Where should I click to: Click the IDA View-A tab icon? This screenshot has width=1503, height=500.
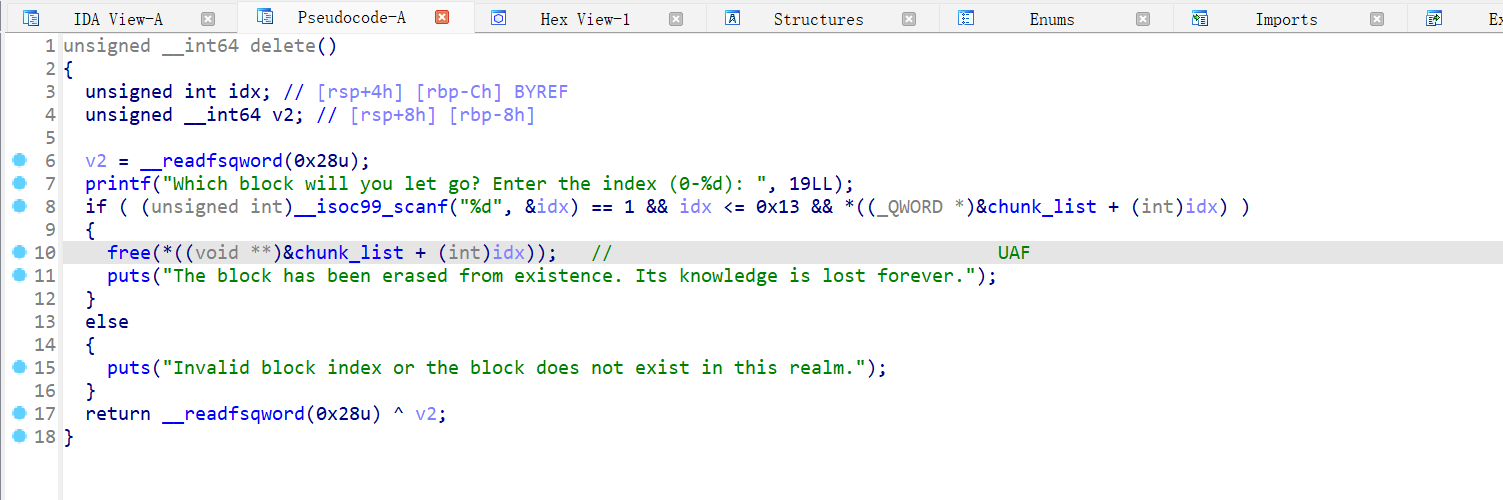tap(31, 19)
